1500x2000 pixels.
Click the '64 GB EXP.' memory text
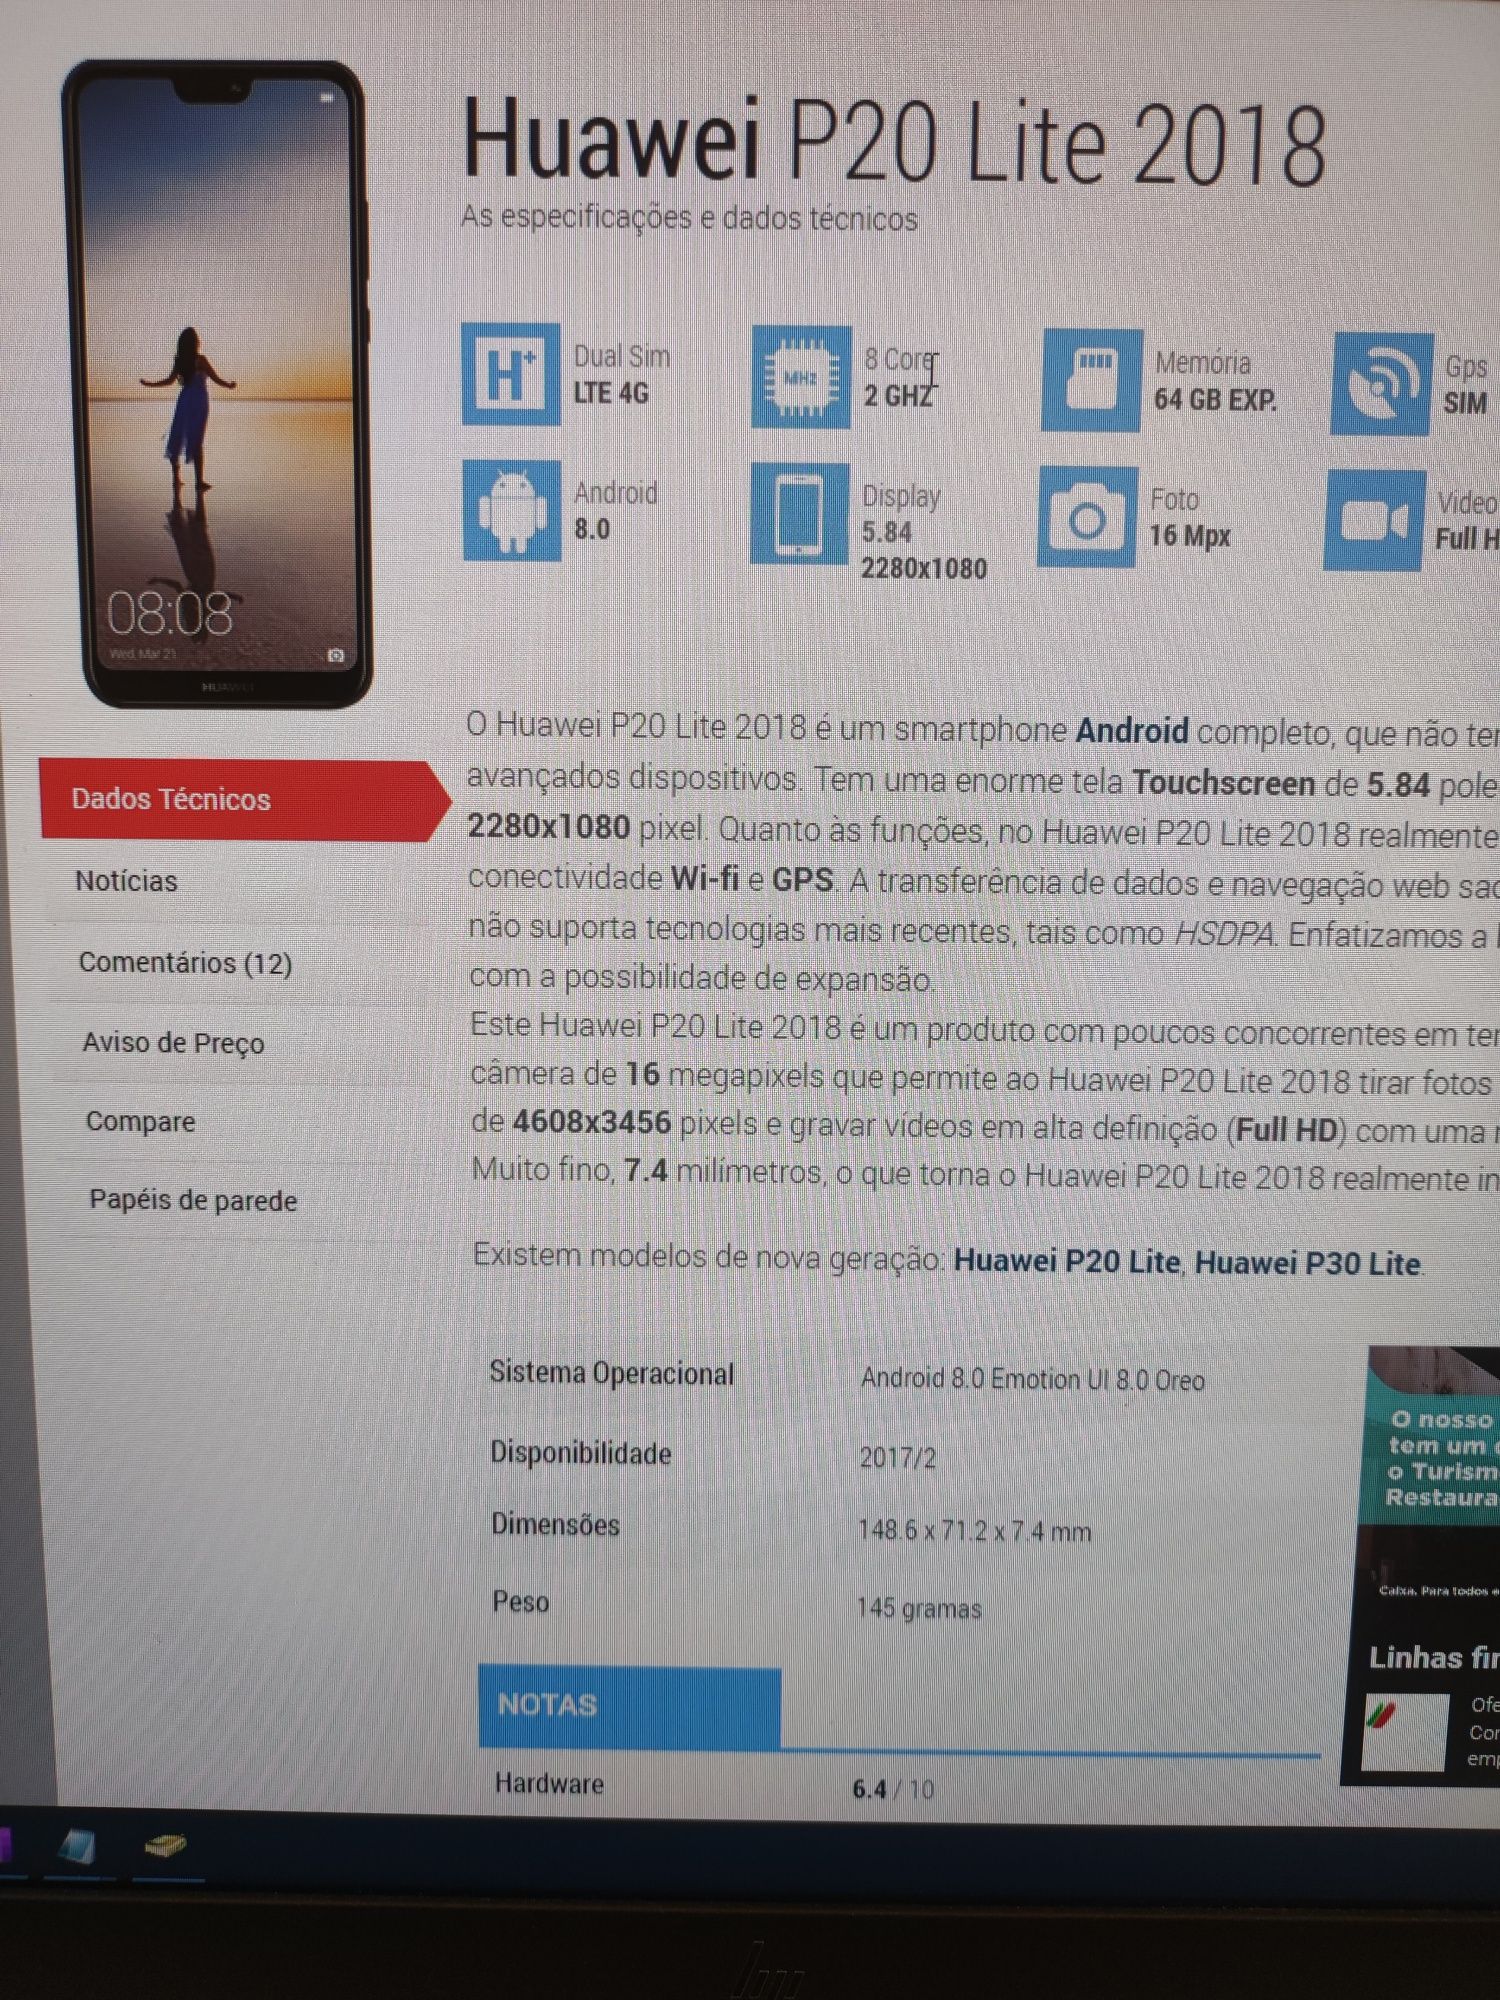click(x=1215, y=400)
